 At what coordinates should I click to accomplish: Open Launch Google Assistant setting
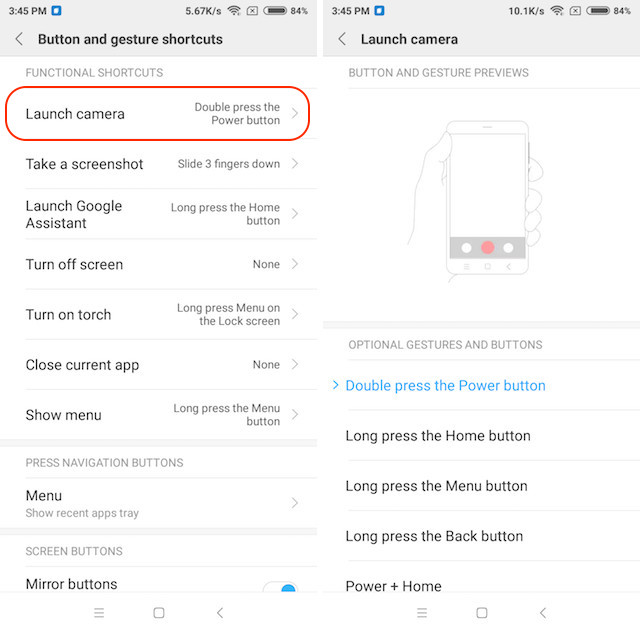point(158,214)
